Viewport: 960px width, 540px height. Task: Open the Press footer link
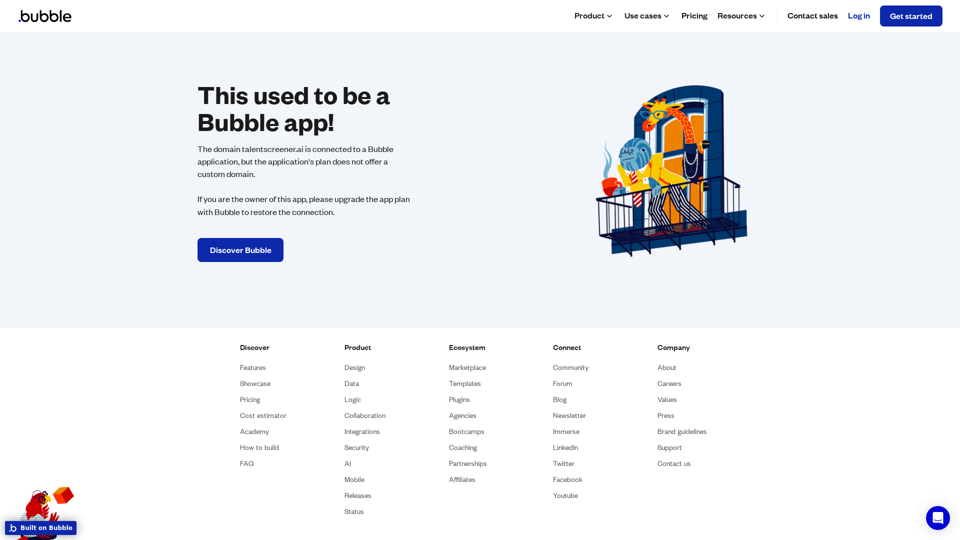tap(665, 415)
